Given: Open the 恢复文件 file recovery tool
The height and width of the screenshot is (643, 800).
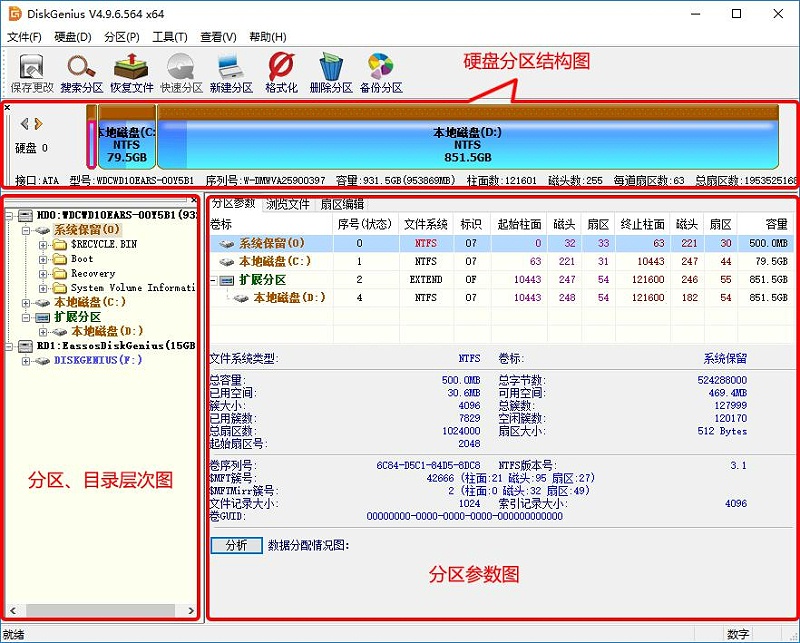Looking at the screenshot, I should click(x=129, y=68).
